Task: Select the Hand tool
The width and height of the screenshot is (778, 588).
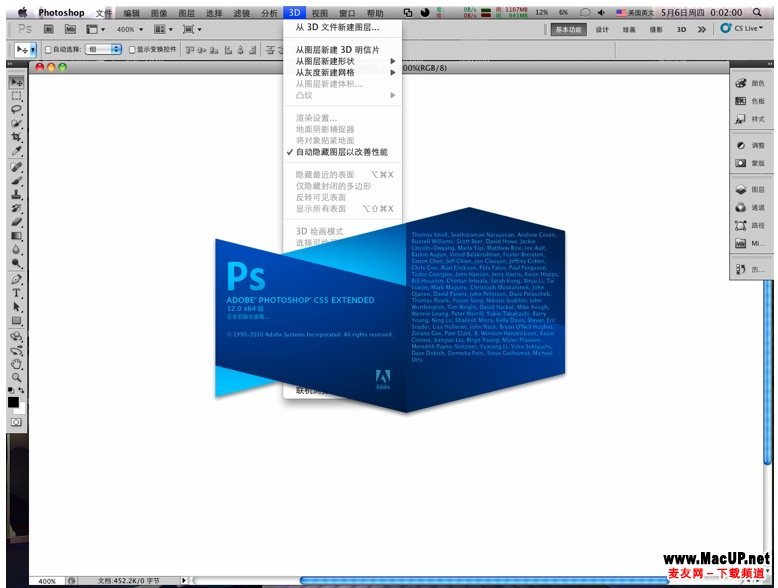Action: [x=16, y=364]
